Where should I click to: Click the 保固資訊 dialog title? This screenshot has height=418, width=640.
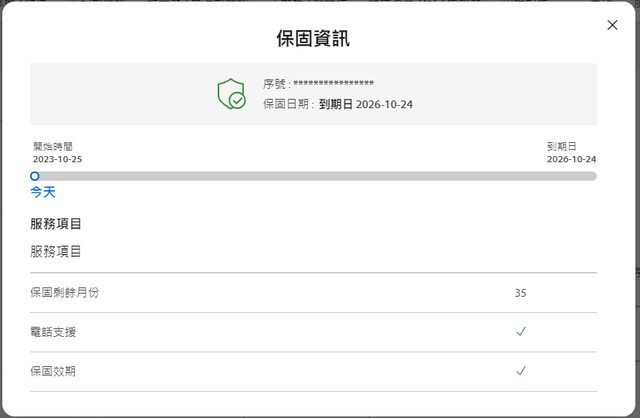313,39
